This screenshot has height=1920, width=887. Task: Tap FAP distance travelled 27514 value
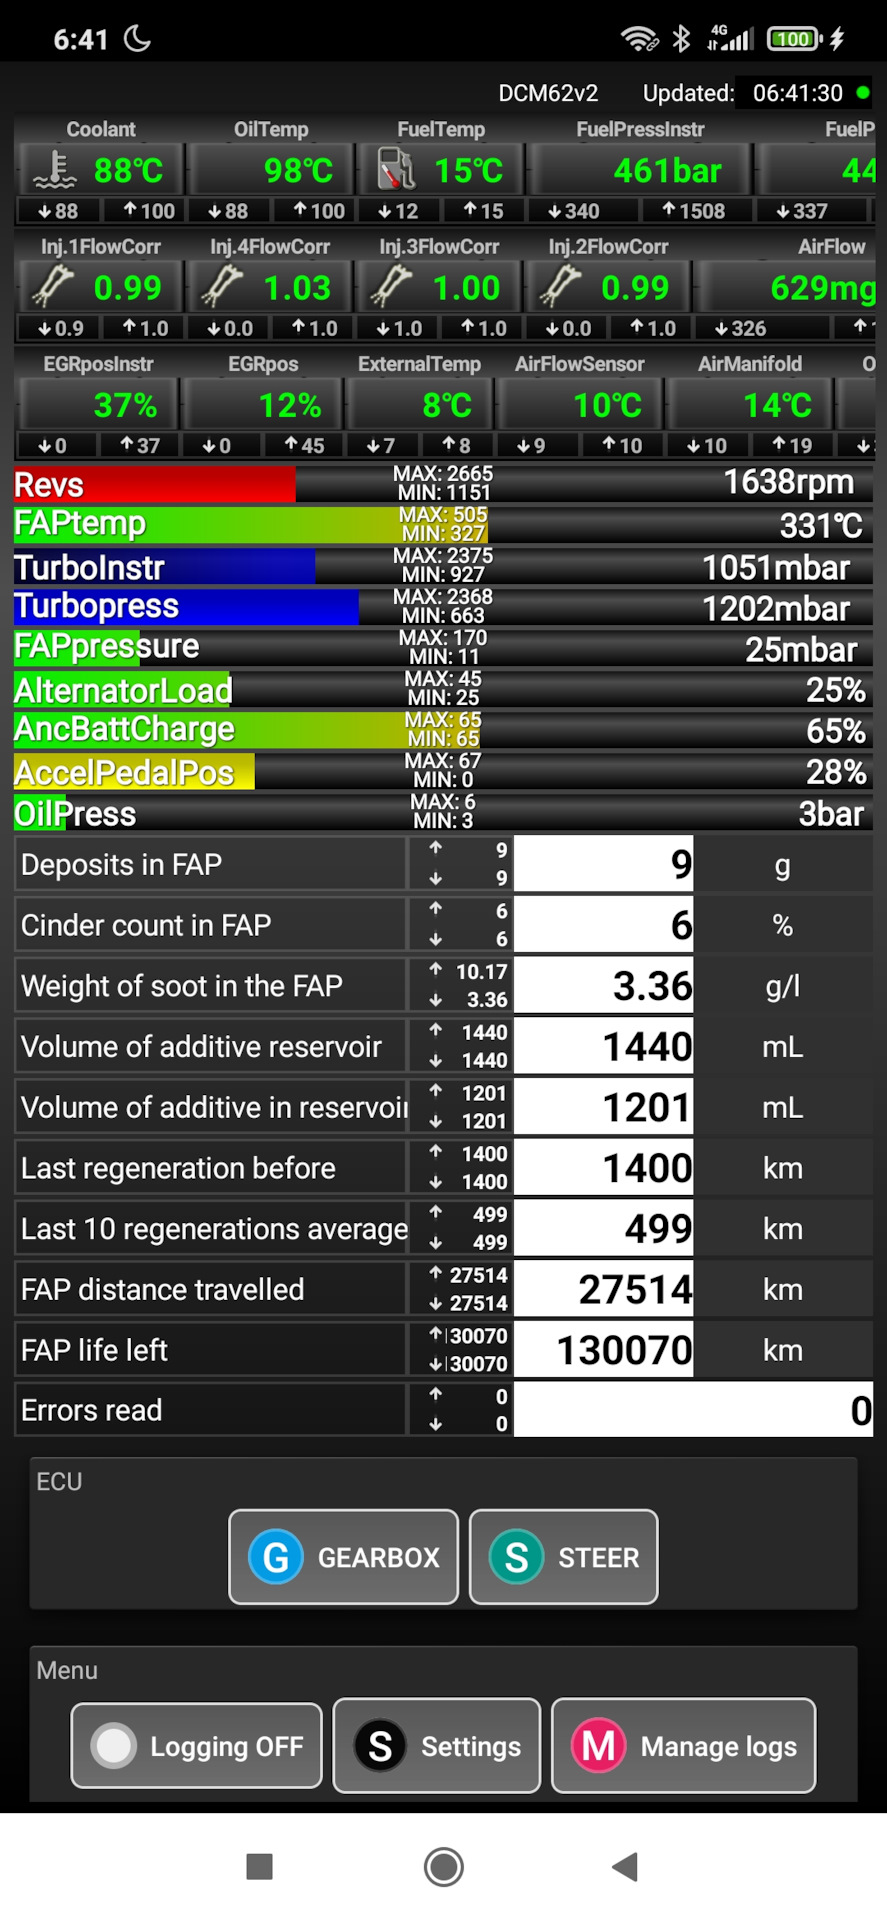click(x=603, y=1289)
